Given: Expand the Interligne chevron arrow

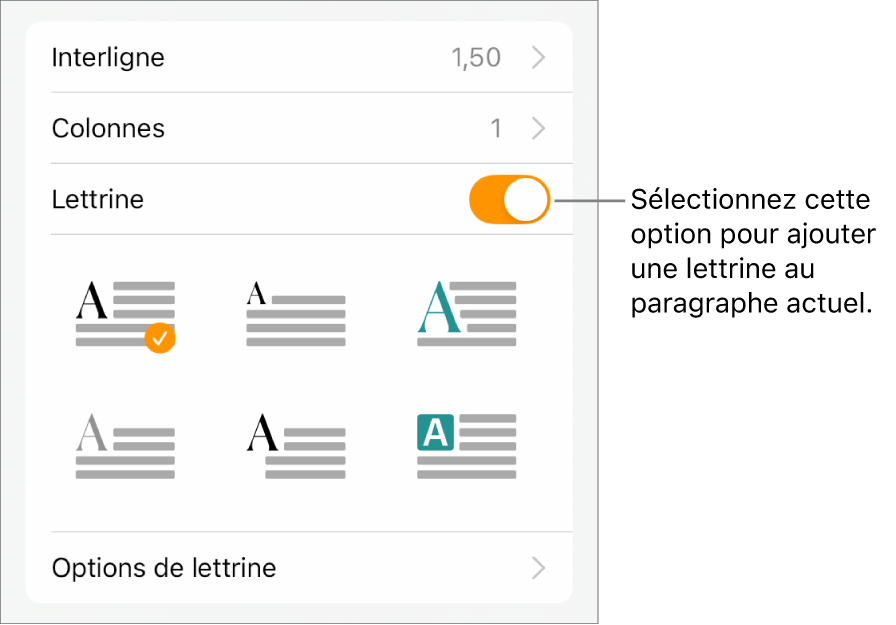Looking at the screenshot, I should pyautogui.click(x=539, y=58).
